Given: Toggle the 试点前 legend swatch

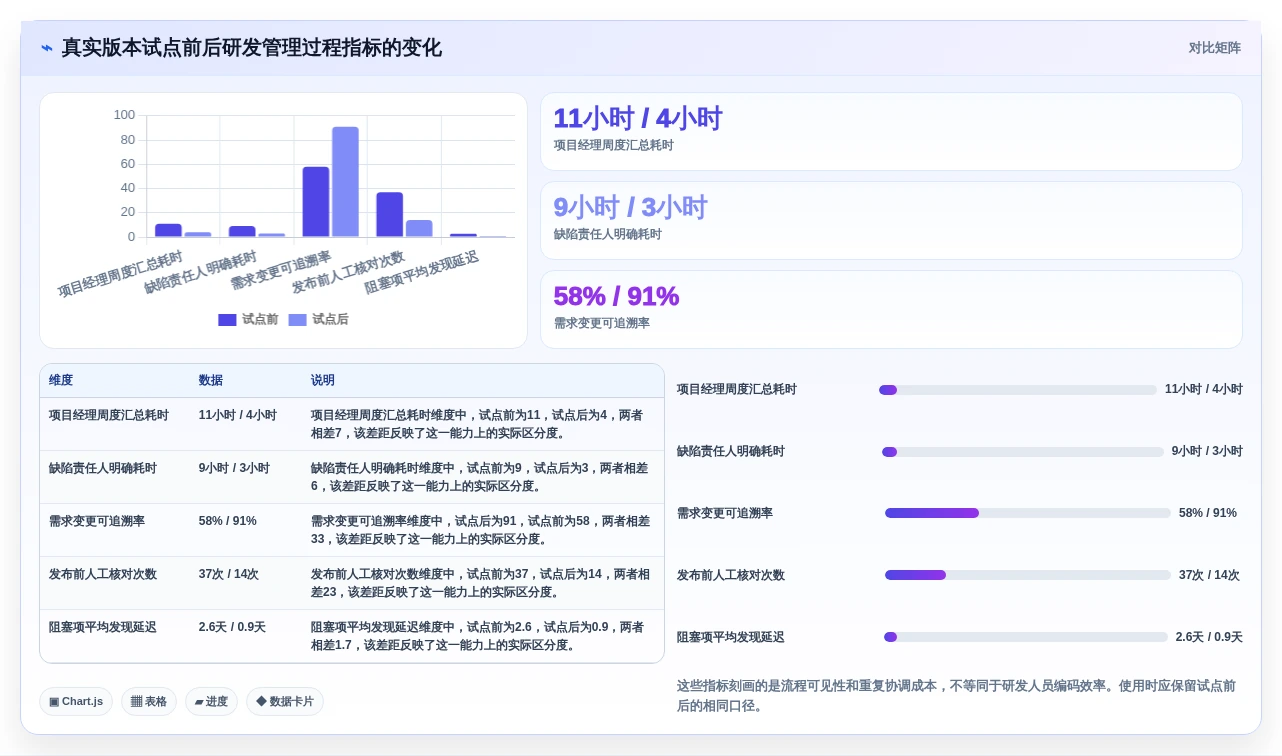Looking at the screenshot, I should [227, 320].
